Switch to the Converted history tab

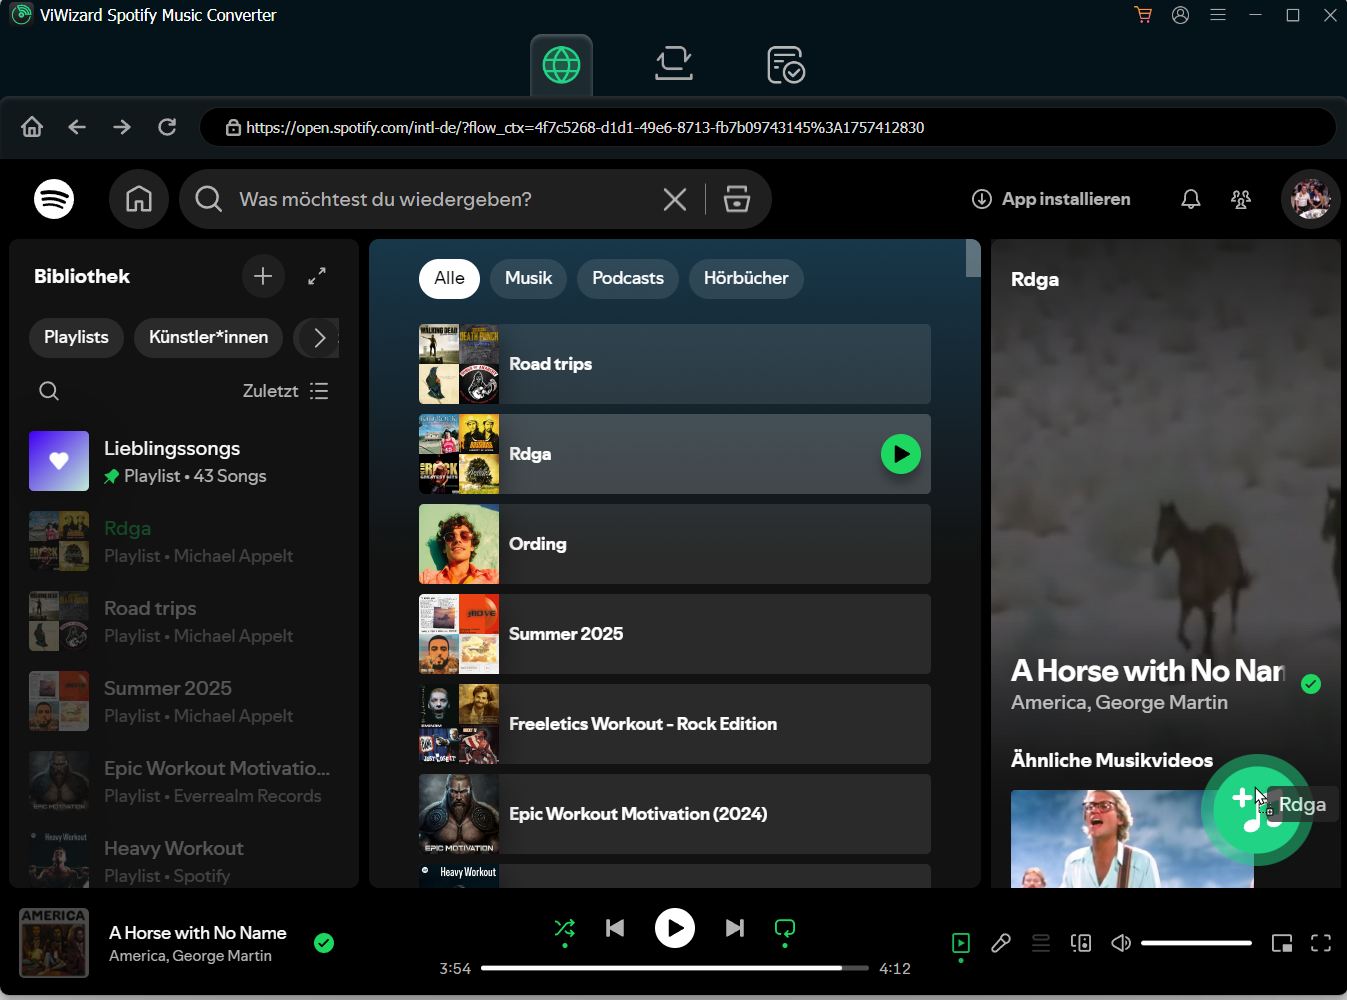[x=786, y=65]
